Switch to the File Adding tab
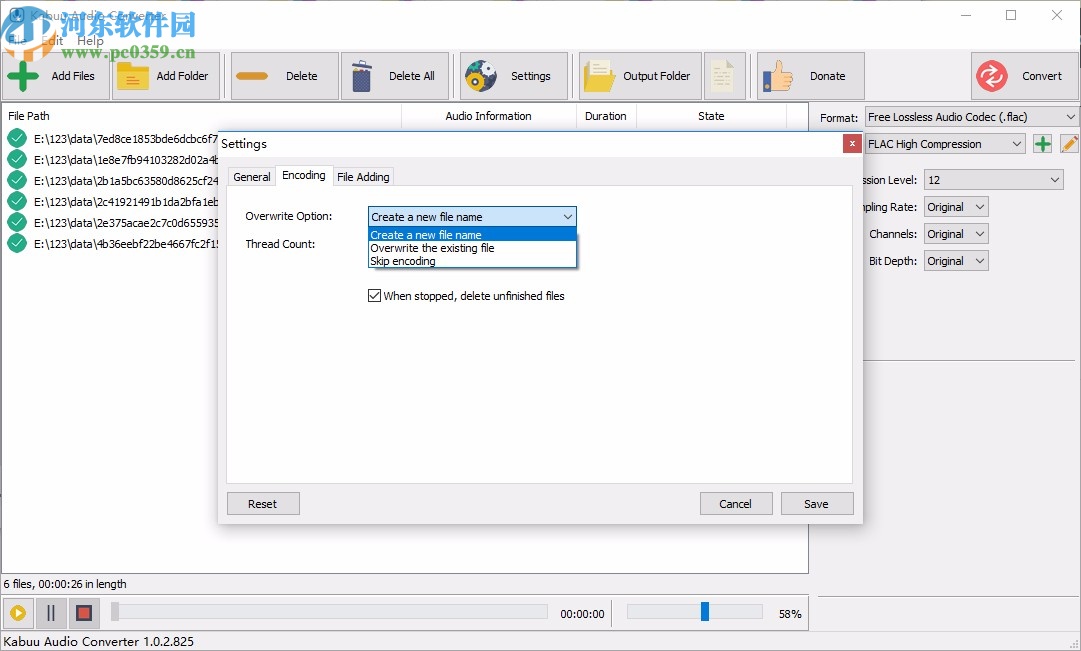1081x651 pixels. tap(363, 176)
